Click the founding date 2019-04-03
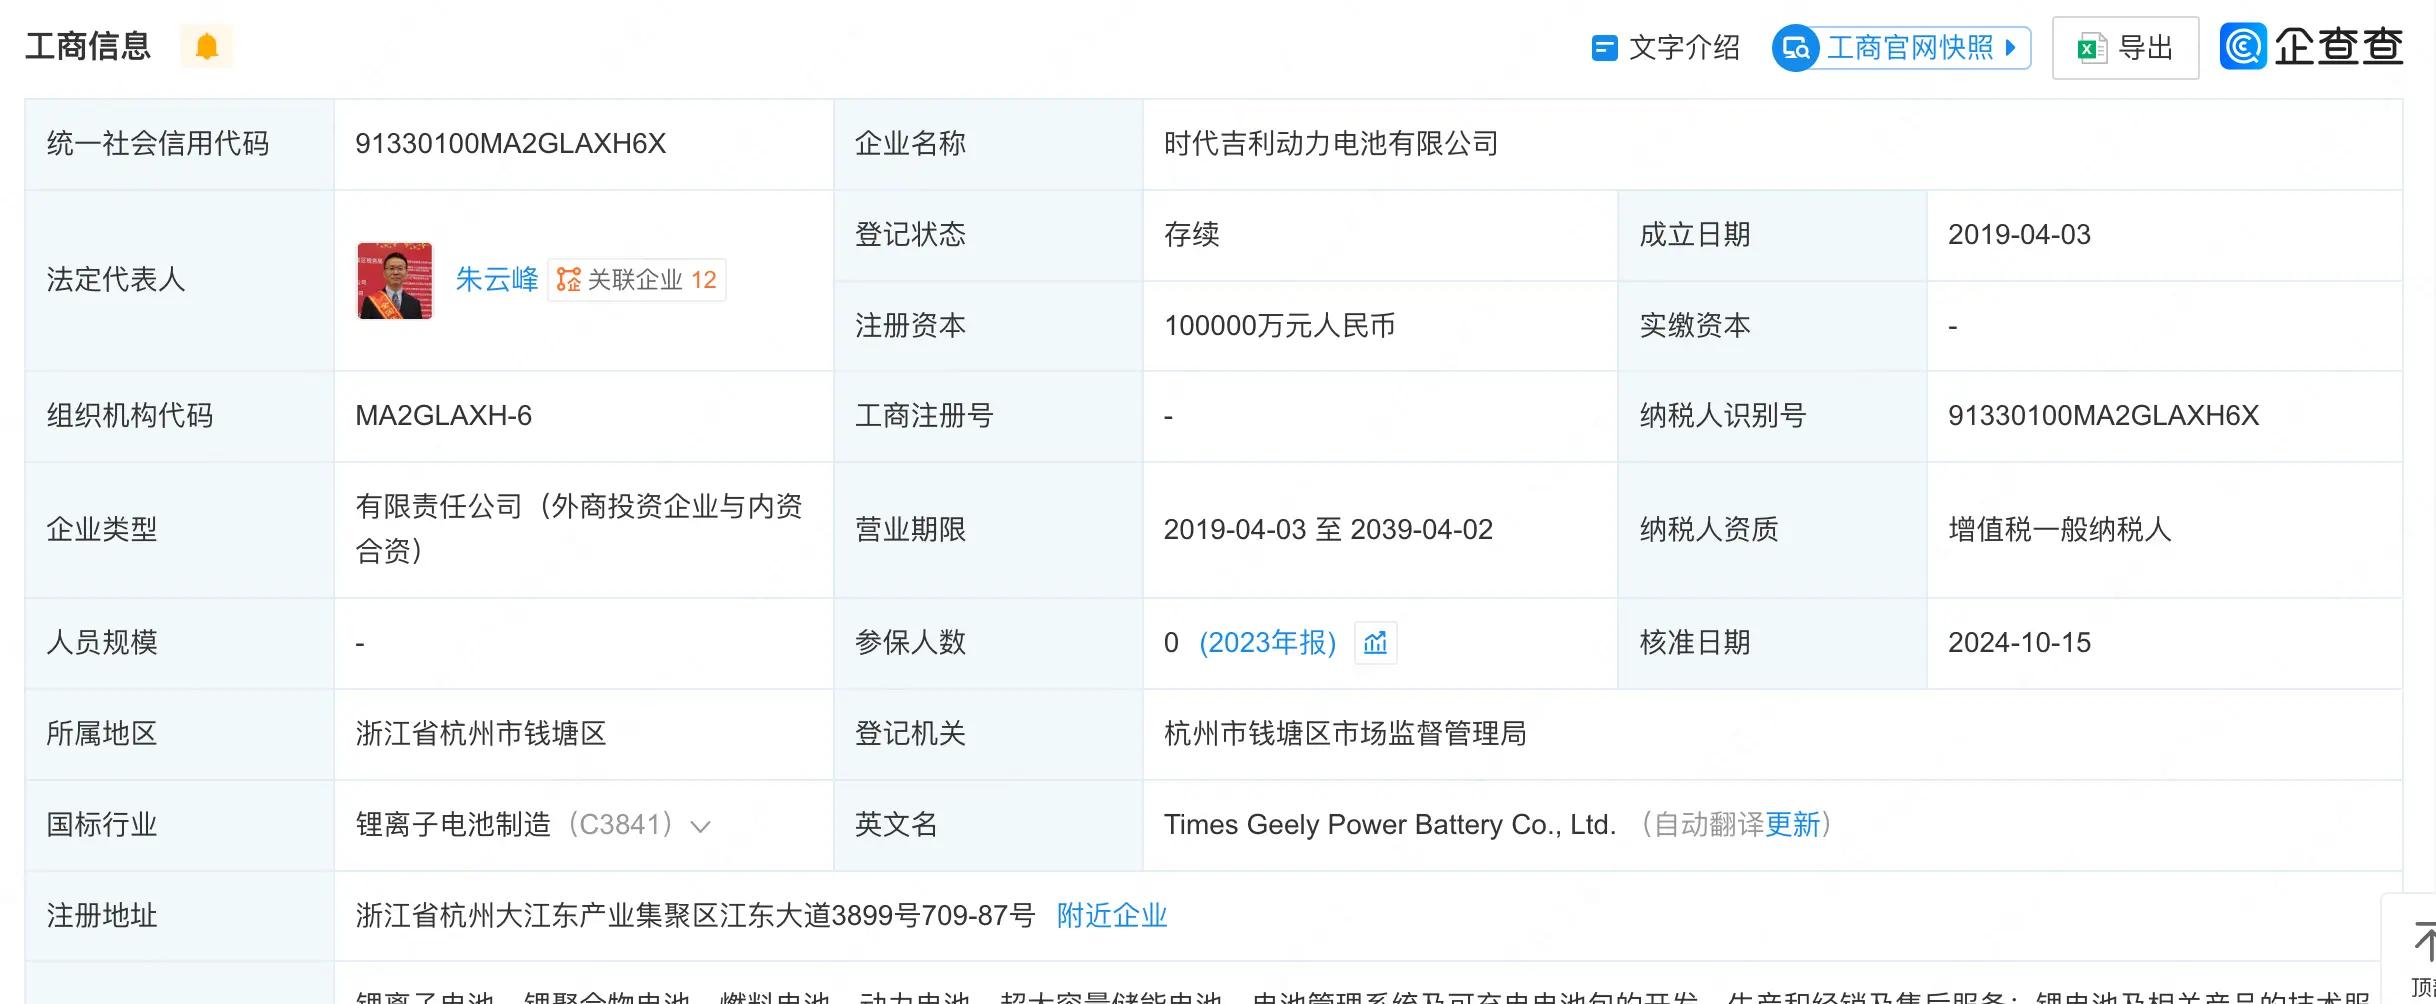Screen dimensions: 2436x1004 click(x=2019, y=235)
